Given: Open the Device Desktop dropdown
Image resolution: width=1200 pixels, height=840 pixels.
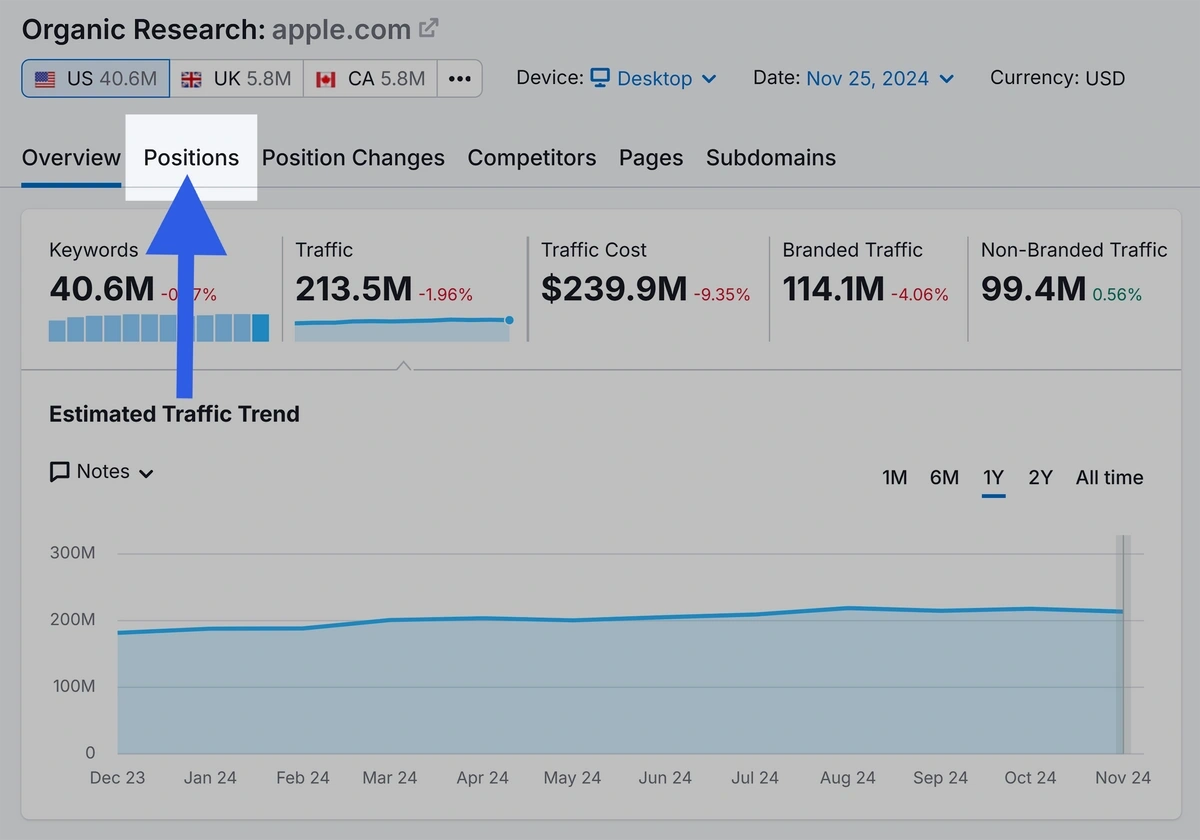Looking at the screenshot, I should click(653, 78).
